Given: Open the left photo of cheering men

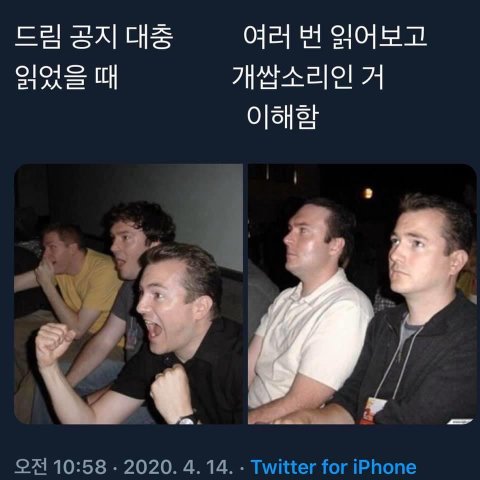Looking at the screenshot, I should (128, 294).
